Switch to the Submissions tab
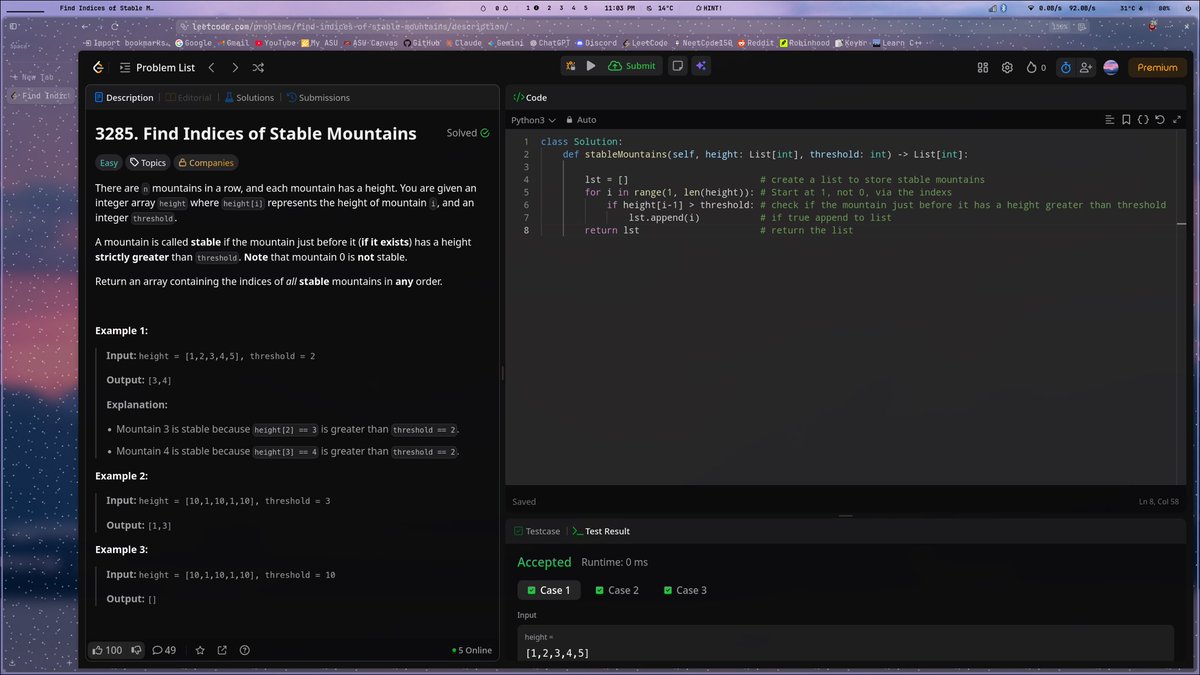The width and height of the screenshot is (1200, 675). point(318,97)
